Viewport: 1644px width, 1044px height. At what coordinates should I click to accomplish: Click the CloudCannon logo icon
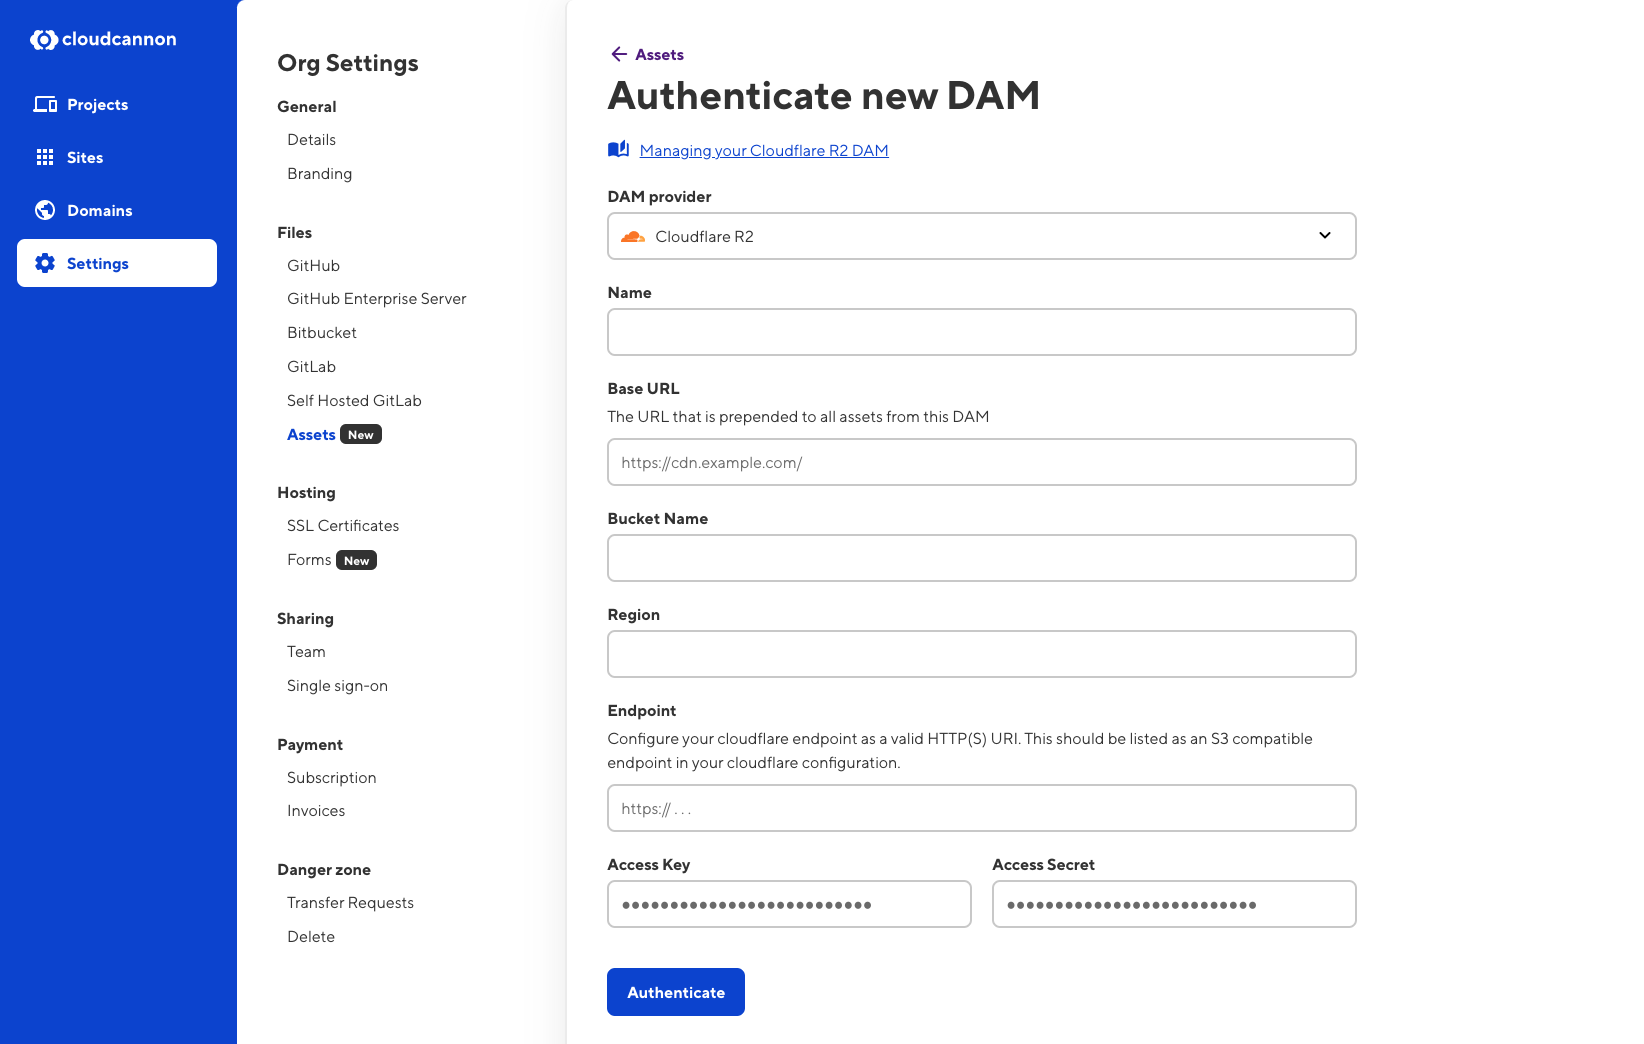coord(44,39)
